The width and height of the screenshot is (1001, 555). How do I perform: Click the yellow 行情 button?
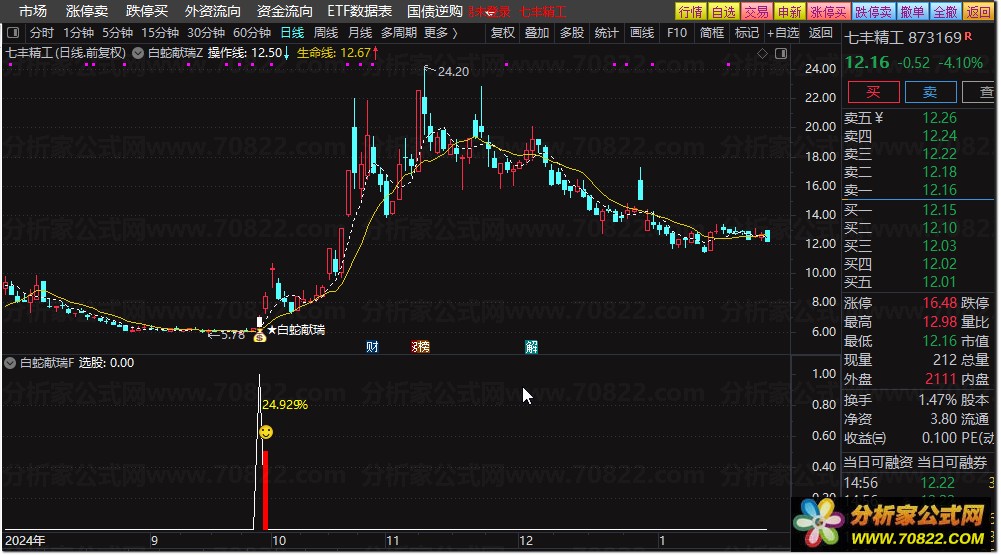691,11
